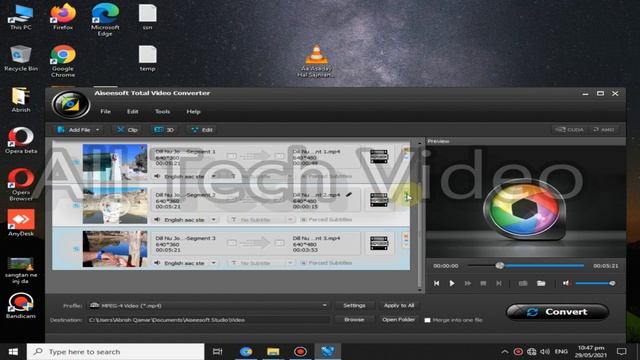Toggle the Segment 3 row checkbox
Screen dimensions: 640x360
[x=76, y=249]
